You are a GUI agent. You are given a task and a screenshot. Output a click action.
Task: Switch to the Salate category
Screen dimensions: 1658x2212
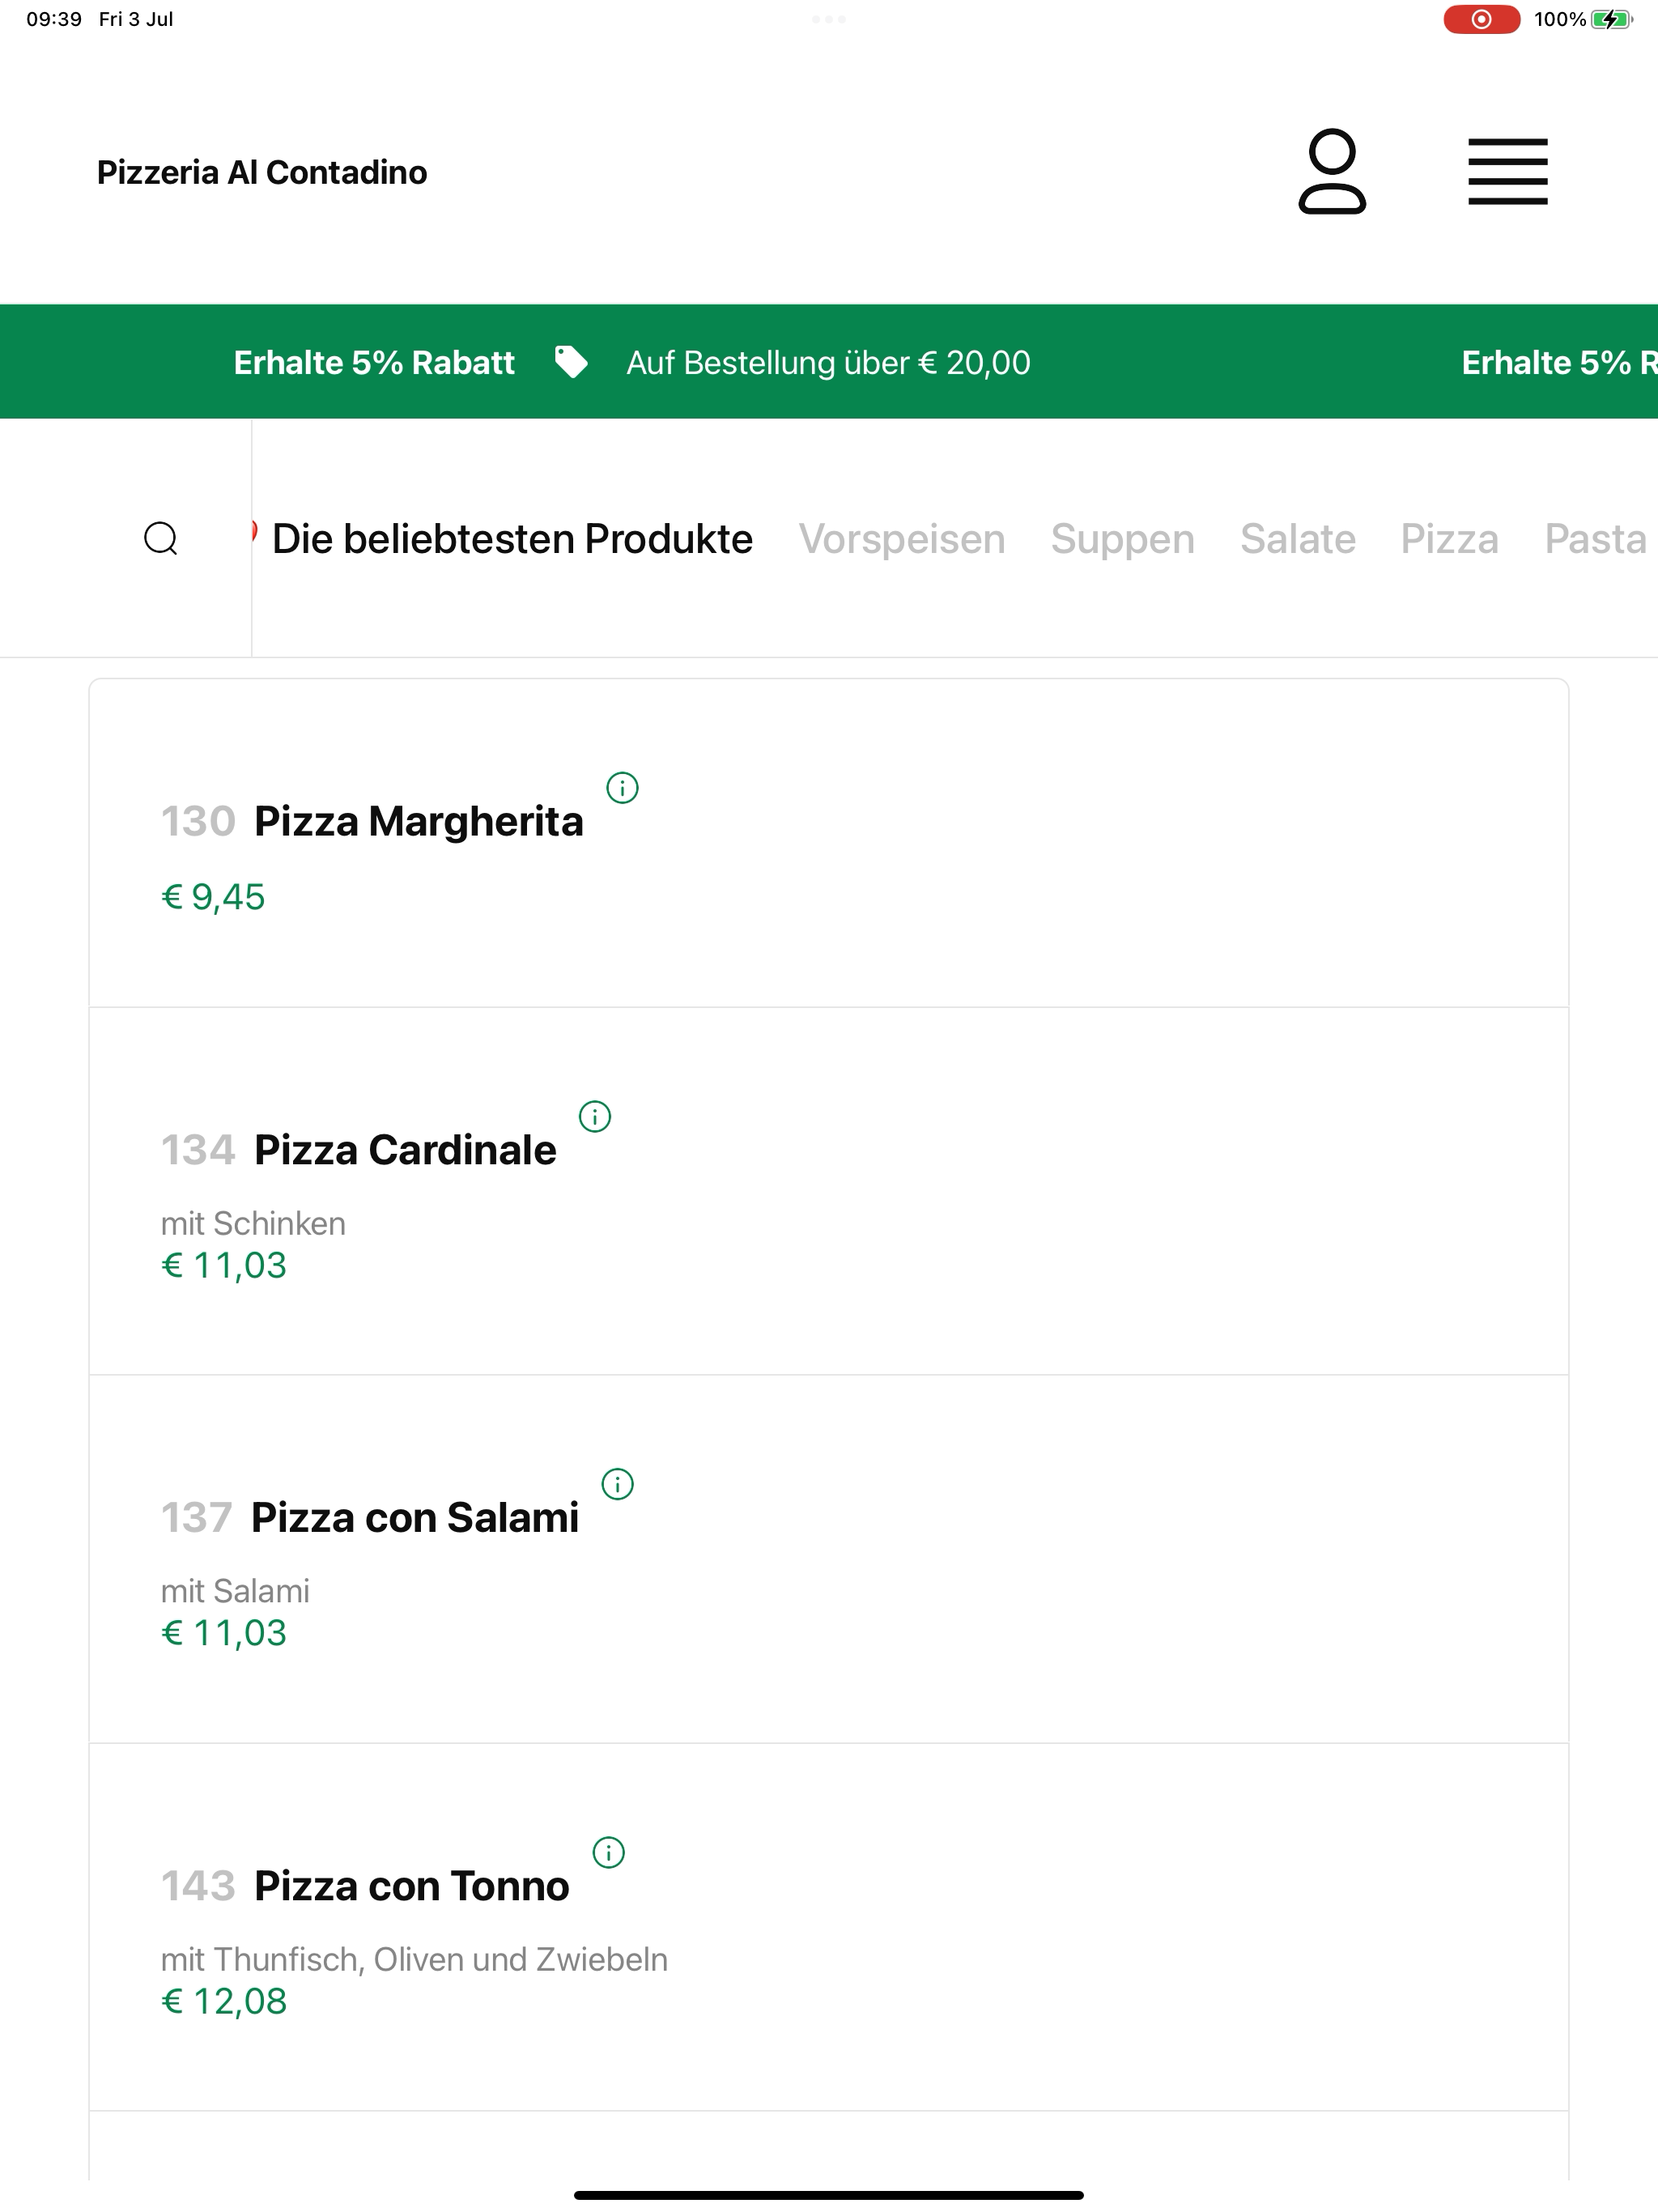[x=1298, y=539]
